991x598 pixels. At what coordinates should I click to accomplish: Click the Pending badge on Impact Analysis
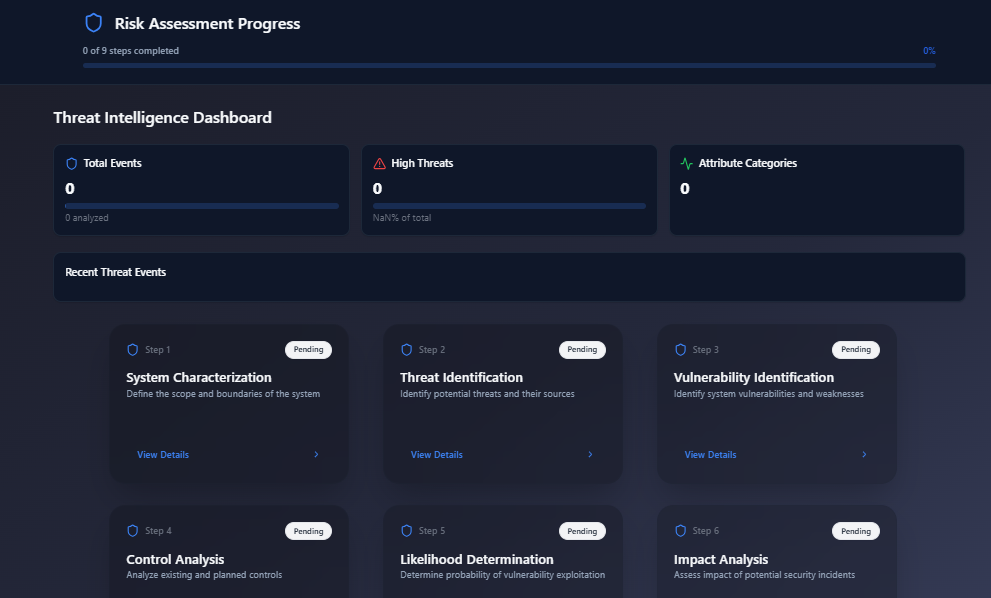856,531
